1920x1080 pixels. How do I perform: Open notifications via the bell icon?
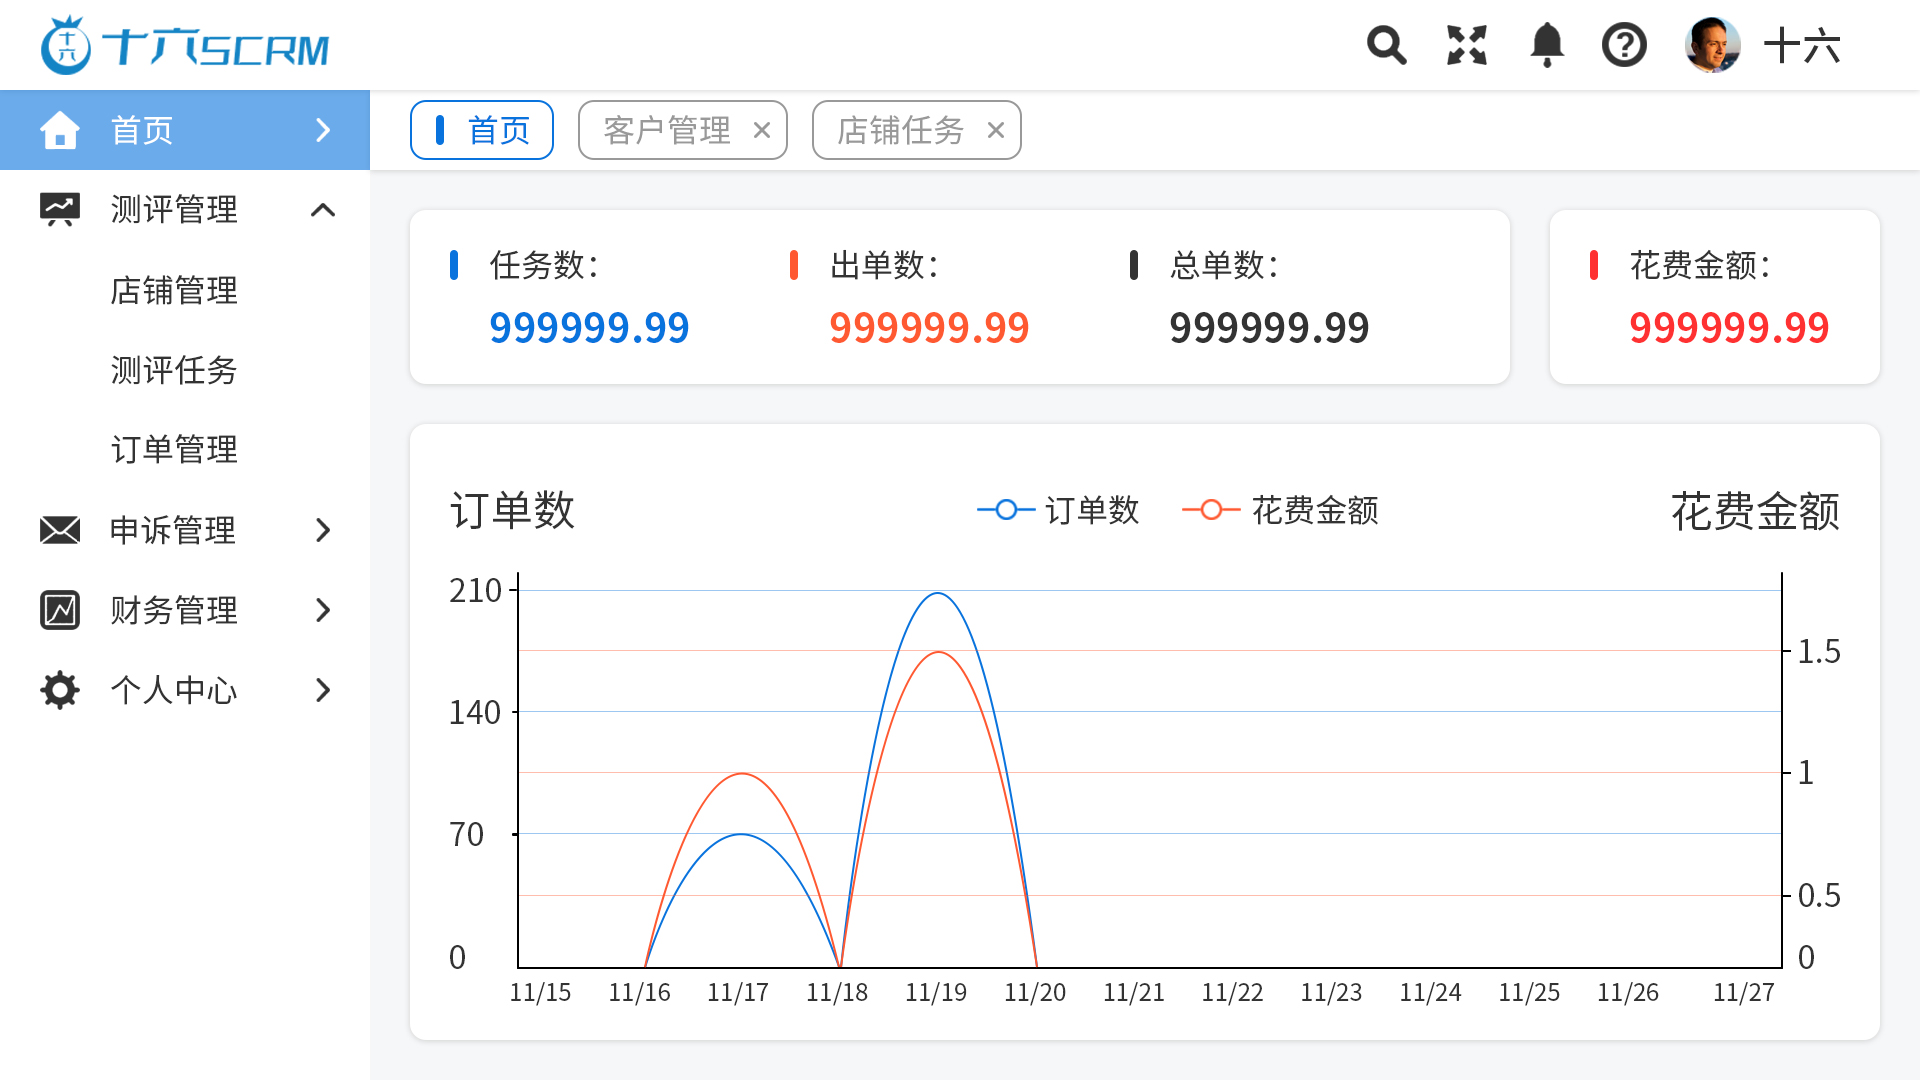pos(1546,46)
